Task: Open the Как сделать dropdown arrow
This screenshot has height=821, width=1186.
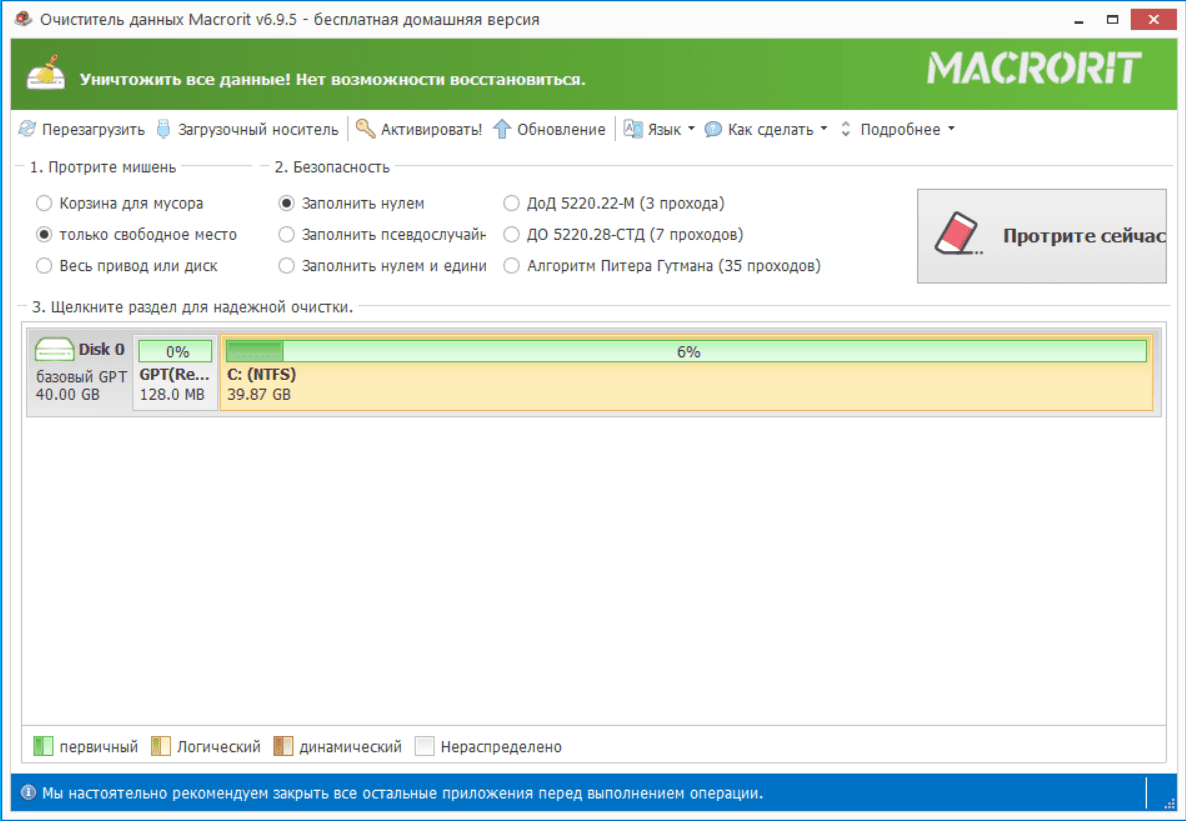Action: (x=824, y=129)
